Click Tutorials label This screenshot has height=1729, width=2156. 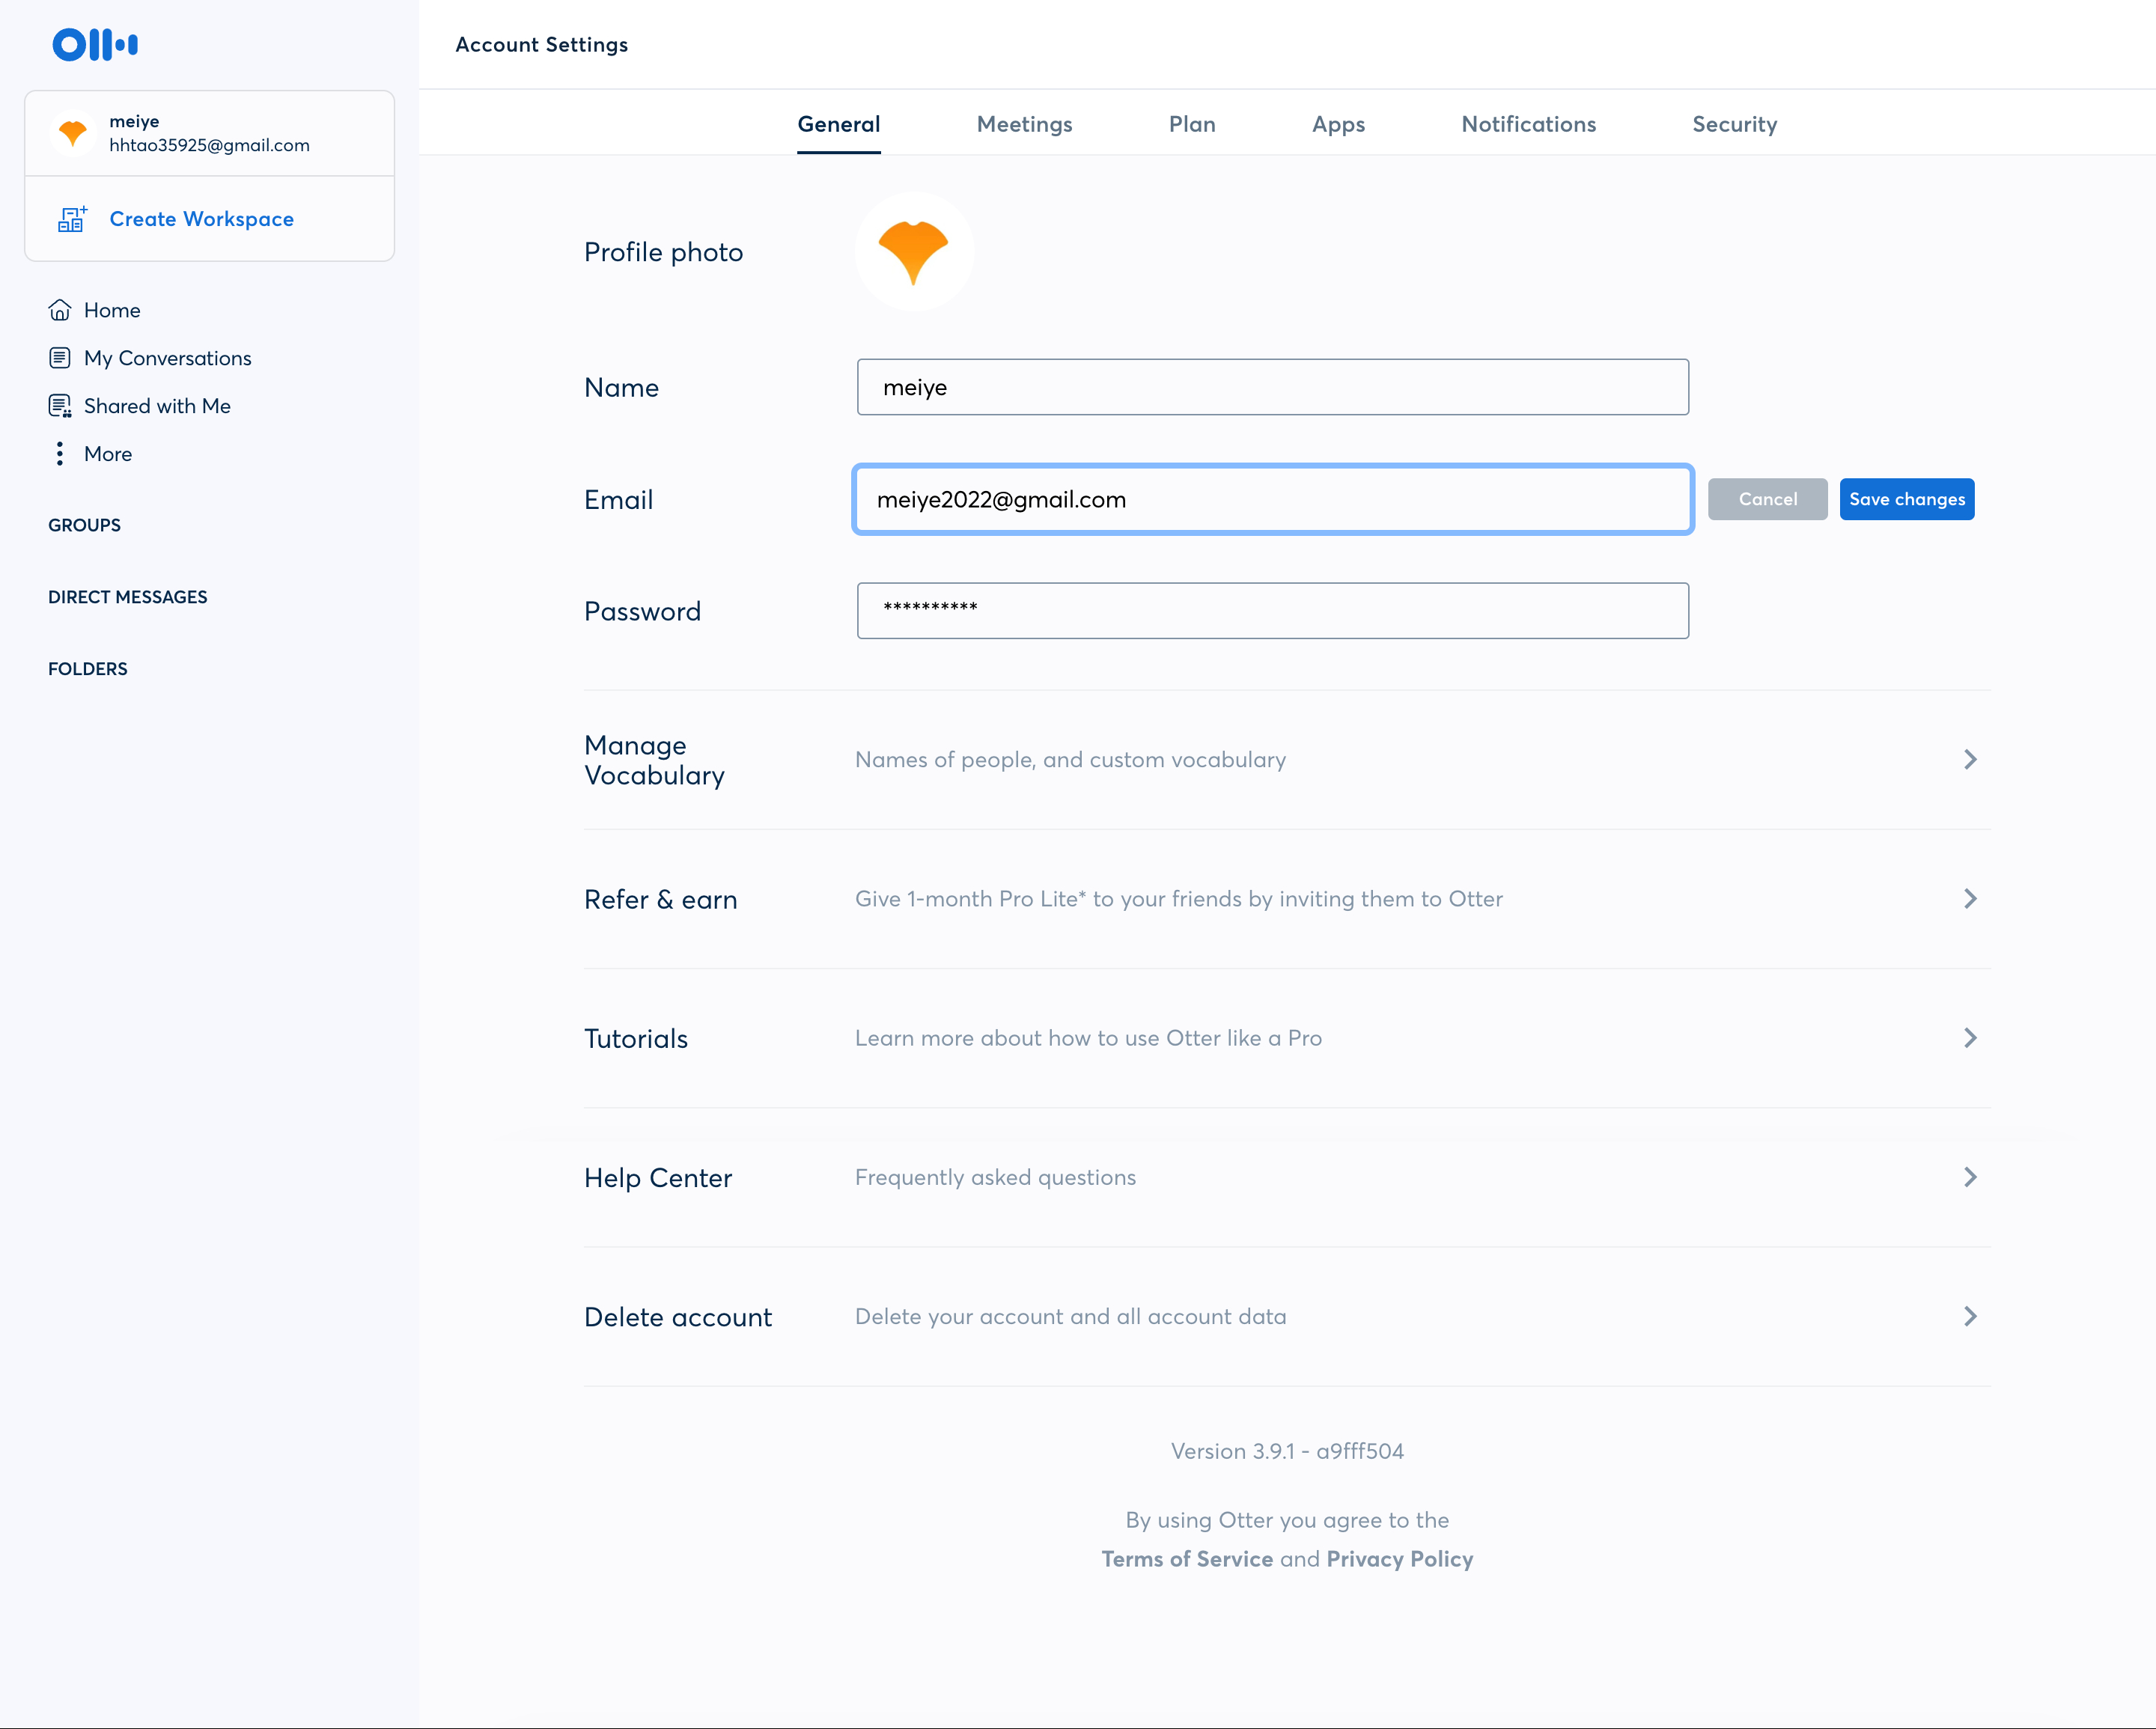tap(636, 1038)
